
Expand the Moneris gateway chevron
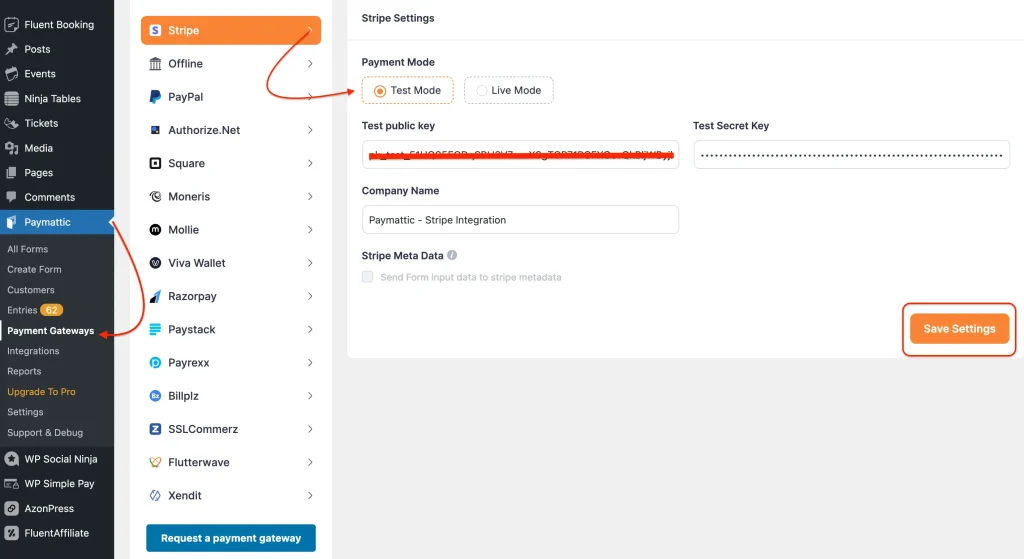pyautogui.click(x=310, y=197)
